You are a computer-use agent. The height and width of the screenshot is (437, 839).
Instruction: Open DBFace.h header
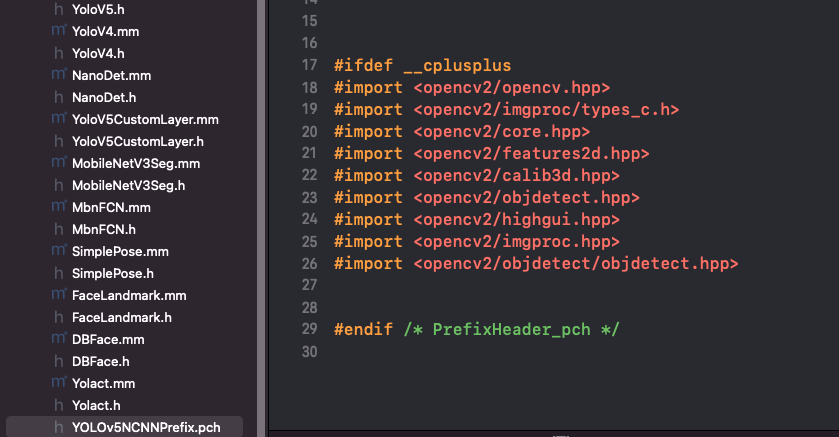101,361
